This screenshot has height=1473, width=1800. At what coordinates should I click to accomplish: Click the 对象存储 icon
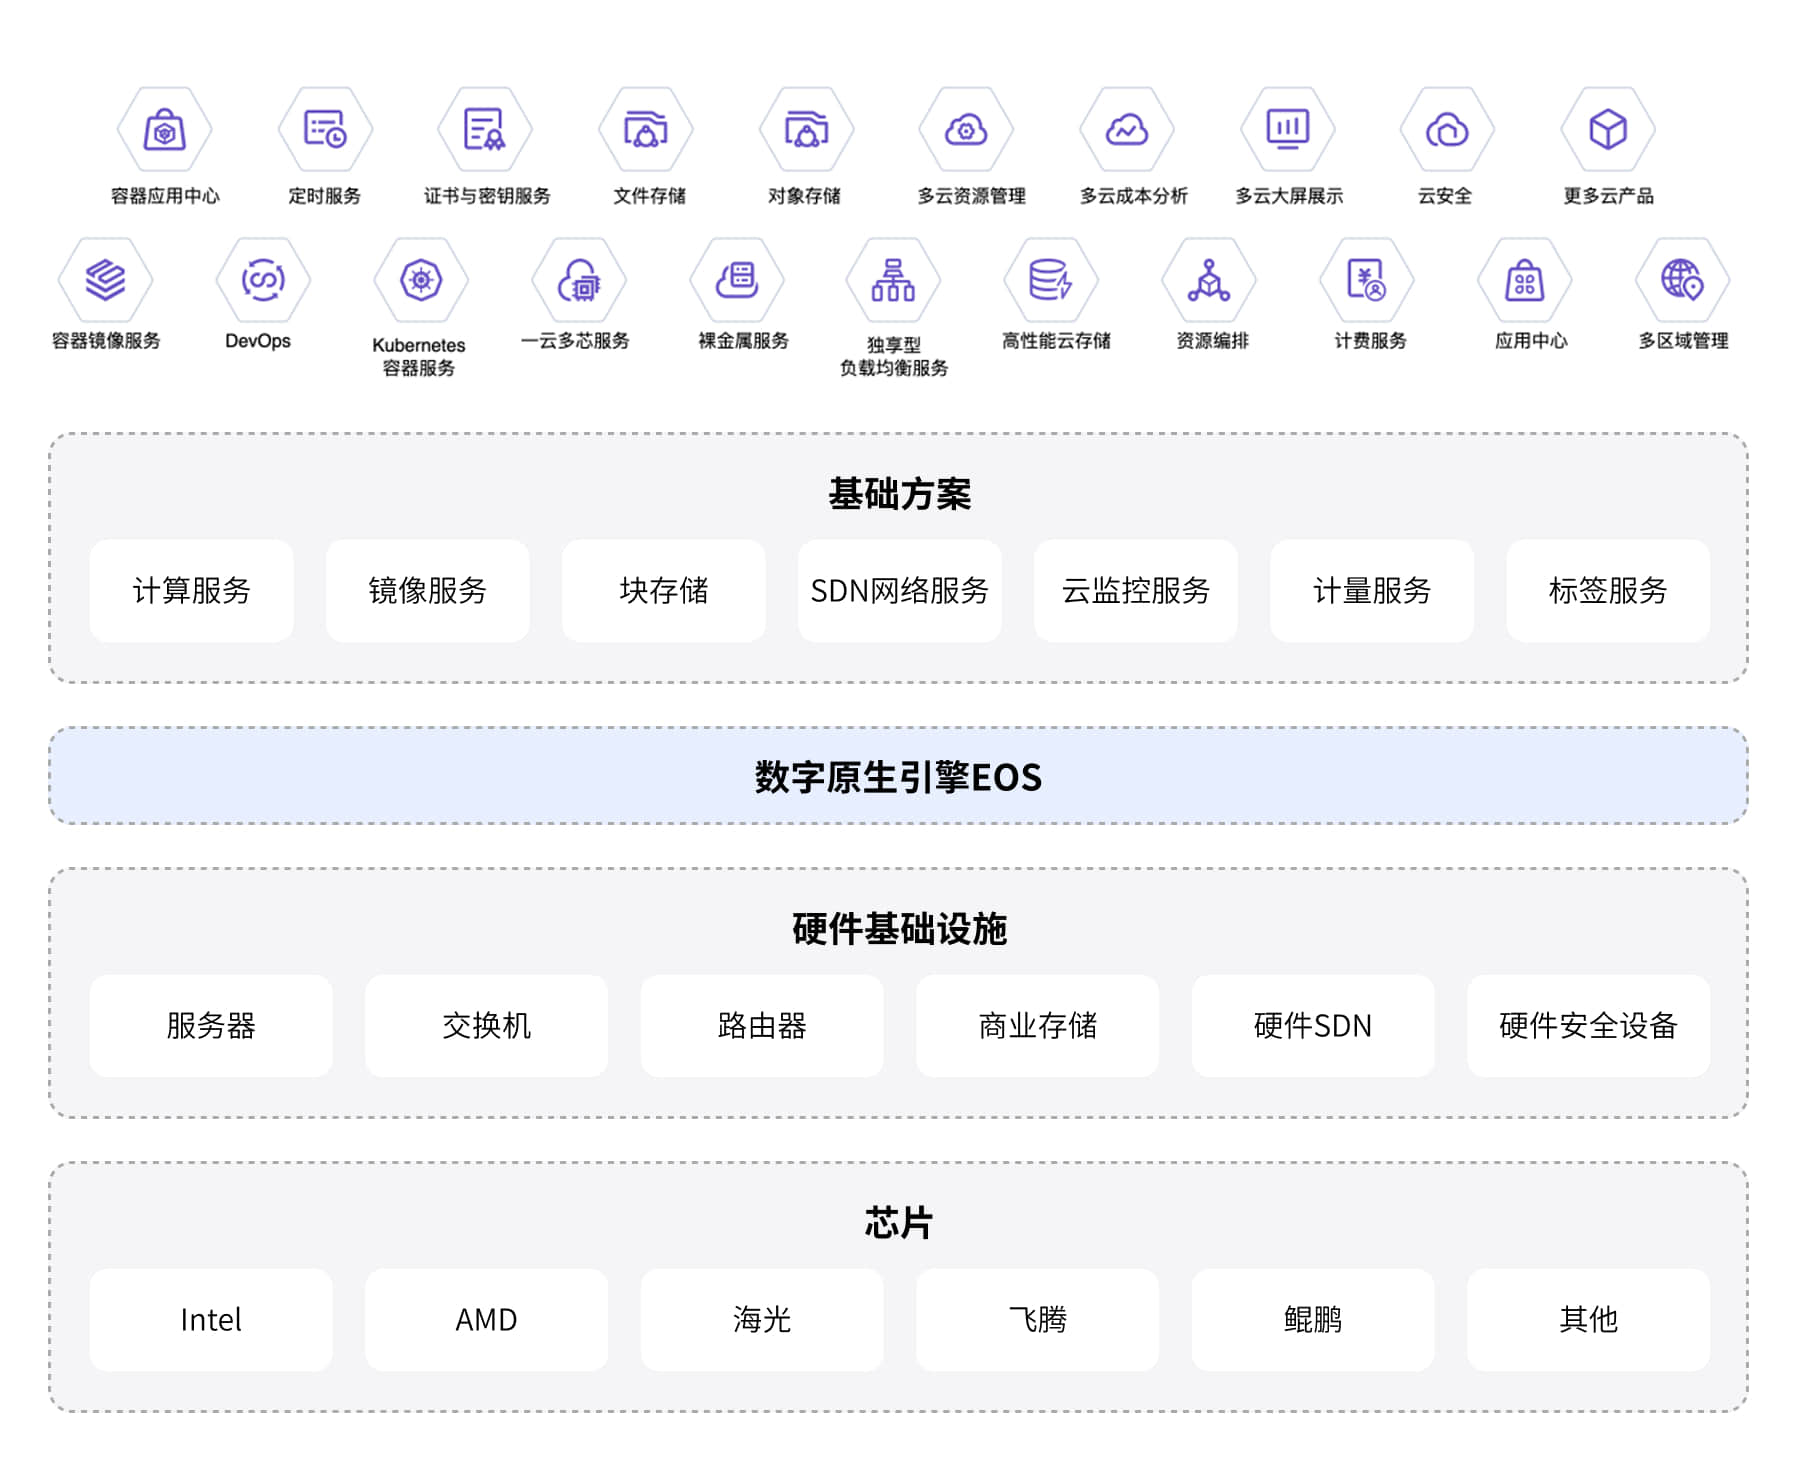click(806, 130)
